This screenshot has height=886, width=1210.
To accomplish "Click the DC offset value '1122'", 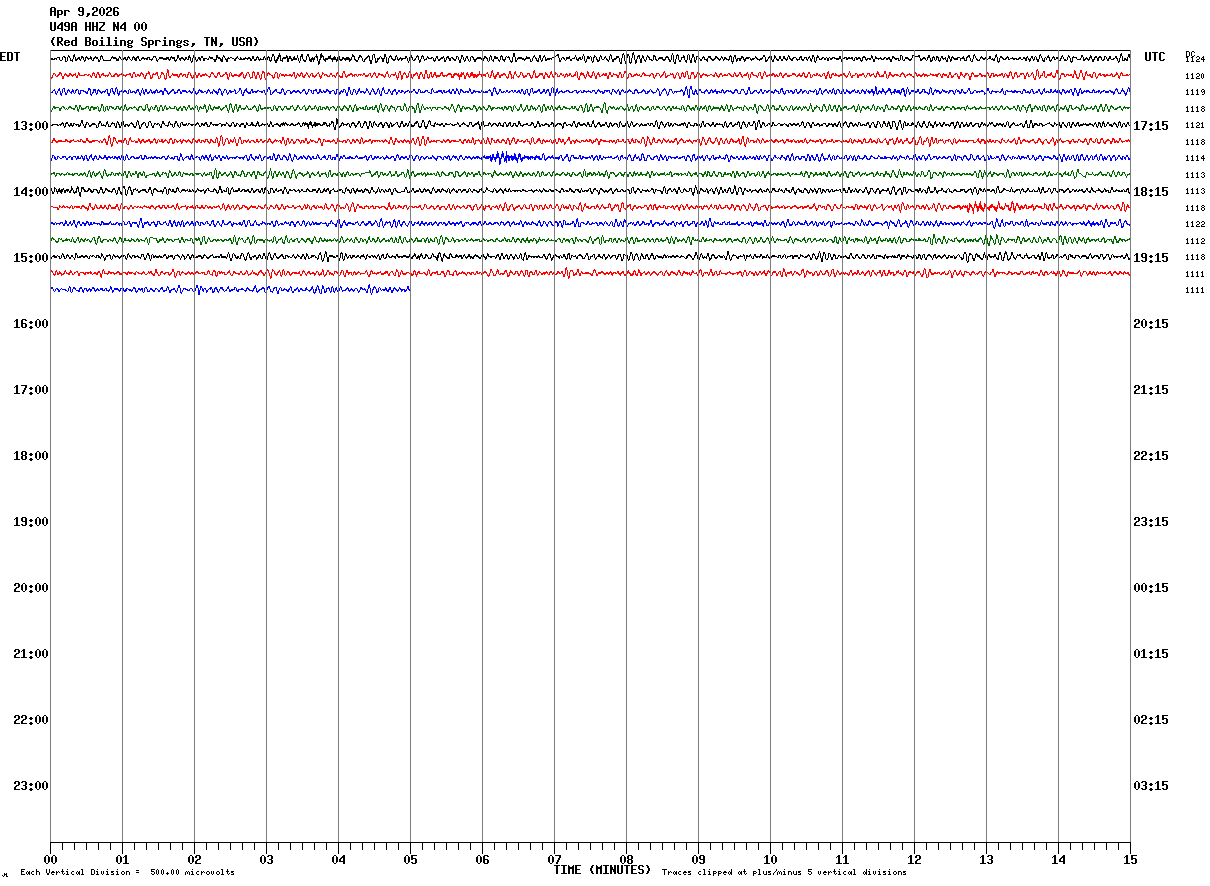I will (x=1195, y=224).
